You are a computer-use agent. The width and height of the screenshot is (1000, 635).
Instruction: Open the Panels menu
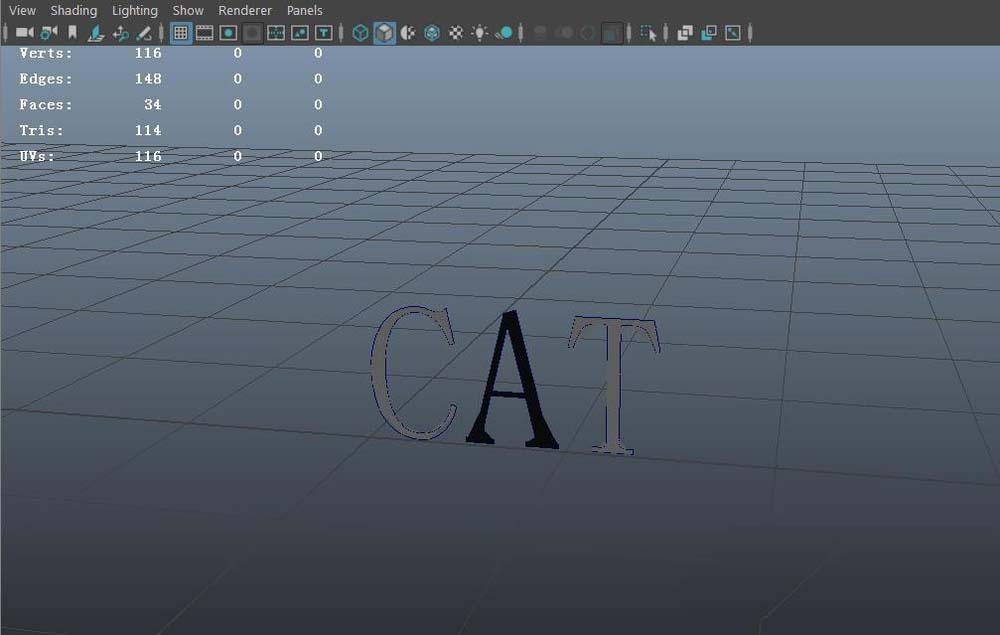[x=304, y=10]
